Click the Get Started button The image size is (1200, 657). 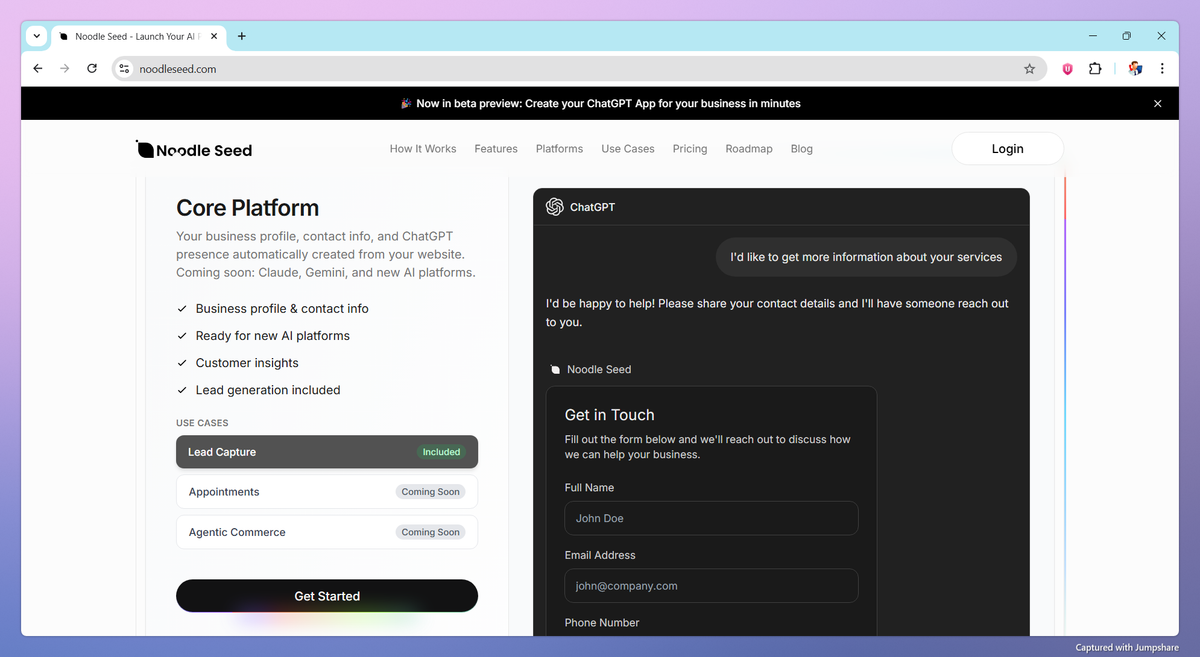pos(327,596)
